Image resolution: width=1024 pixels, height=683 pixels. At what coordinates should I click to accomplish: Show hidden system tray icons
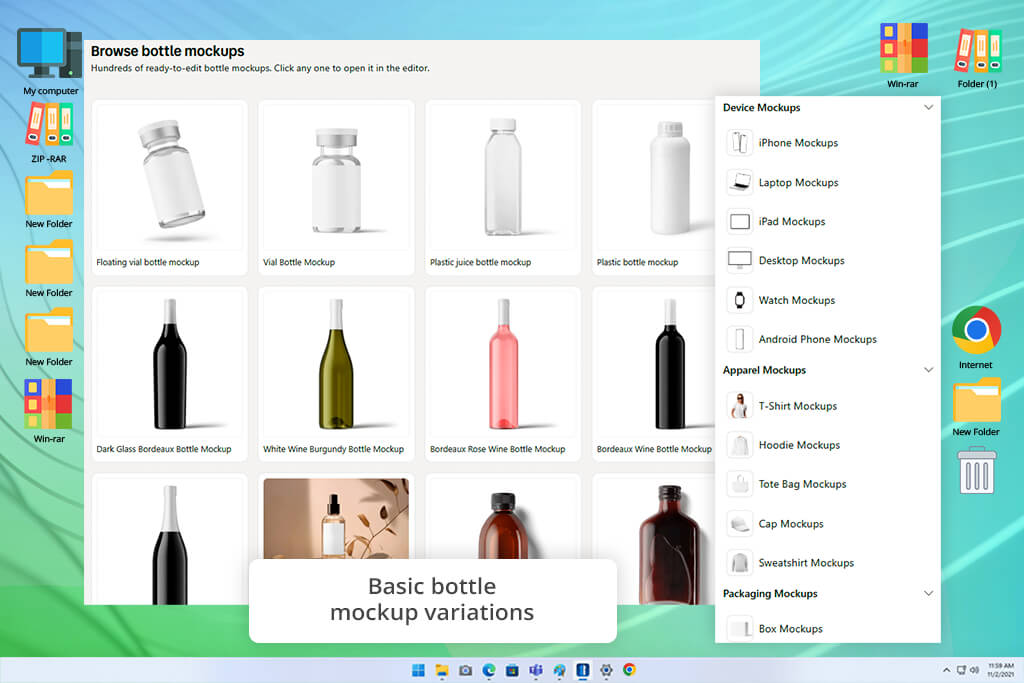point(946,670)
